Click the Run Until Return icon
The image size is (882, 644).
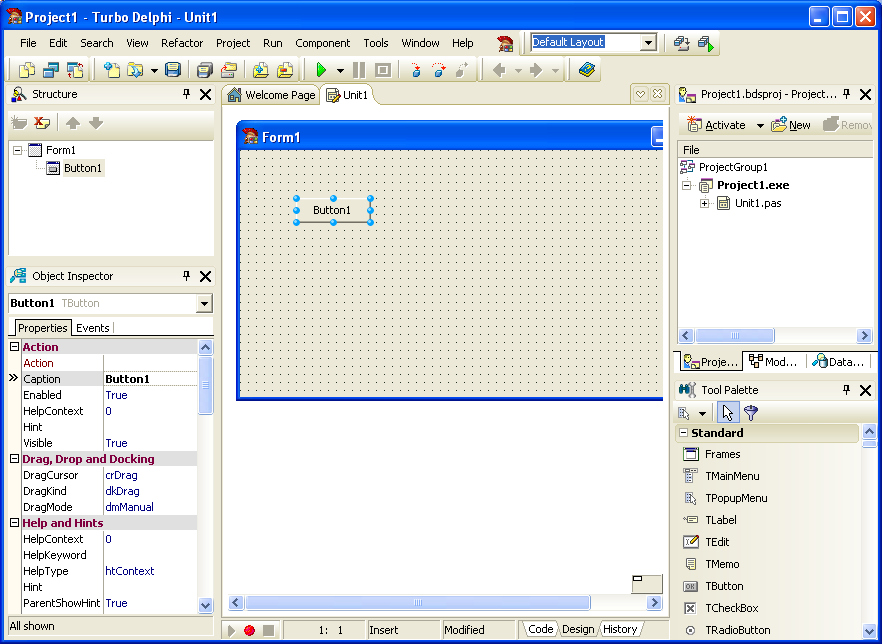[x=462, y=70]
